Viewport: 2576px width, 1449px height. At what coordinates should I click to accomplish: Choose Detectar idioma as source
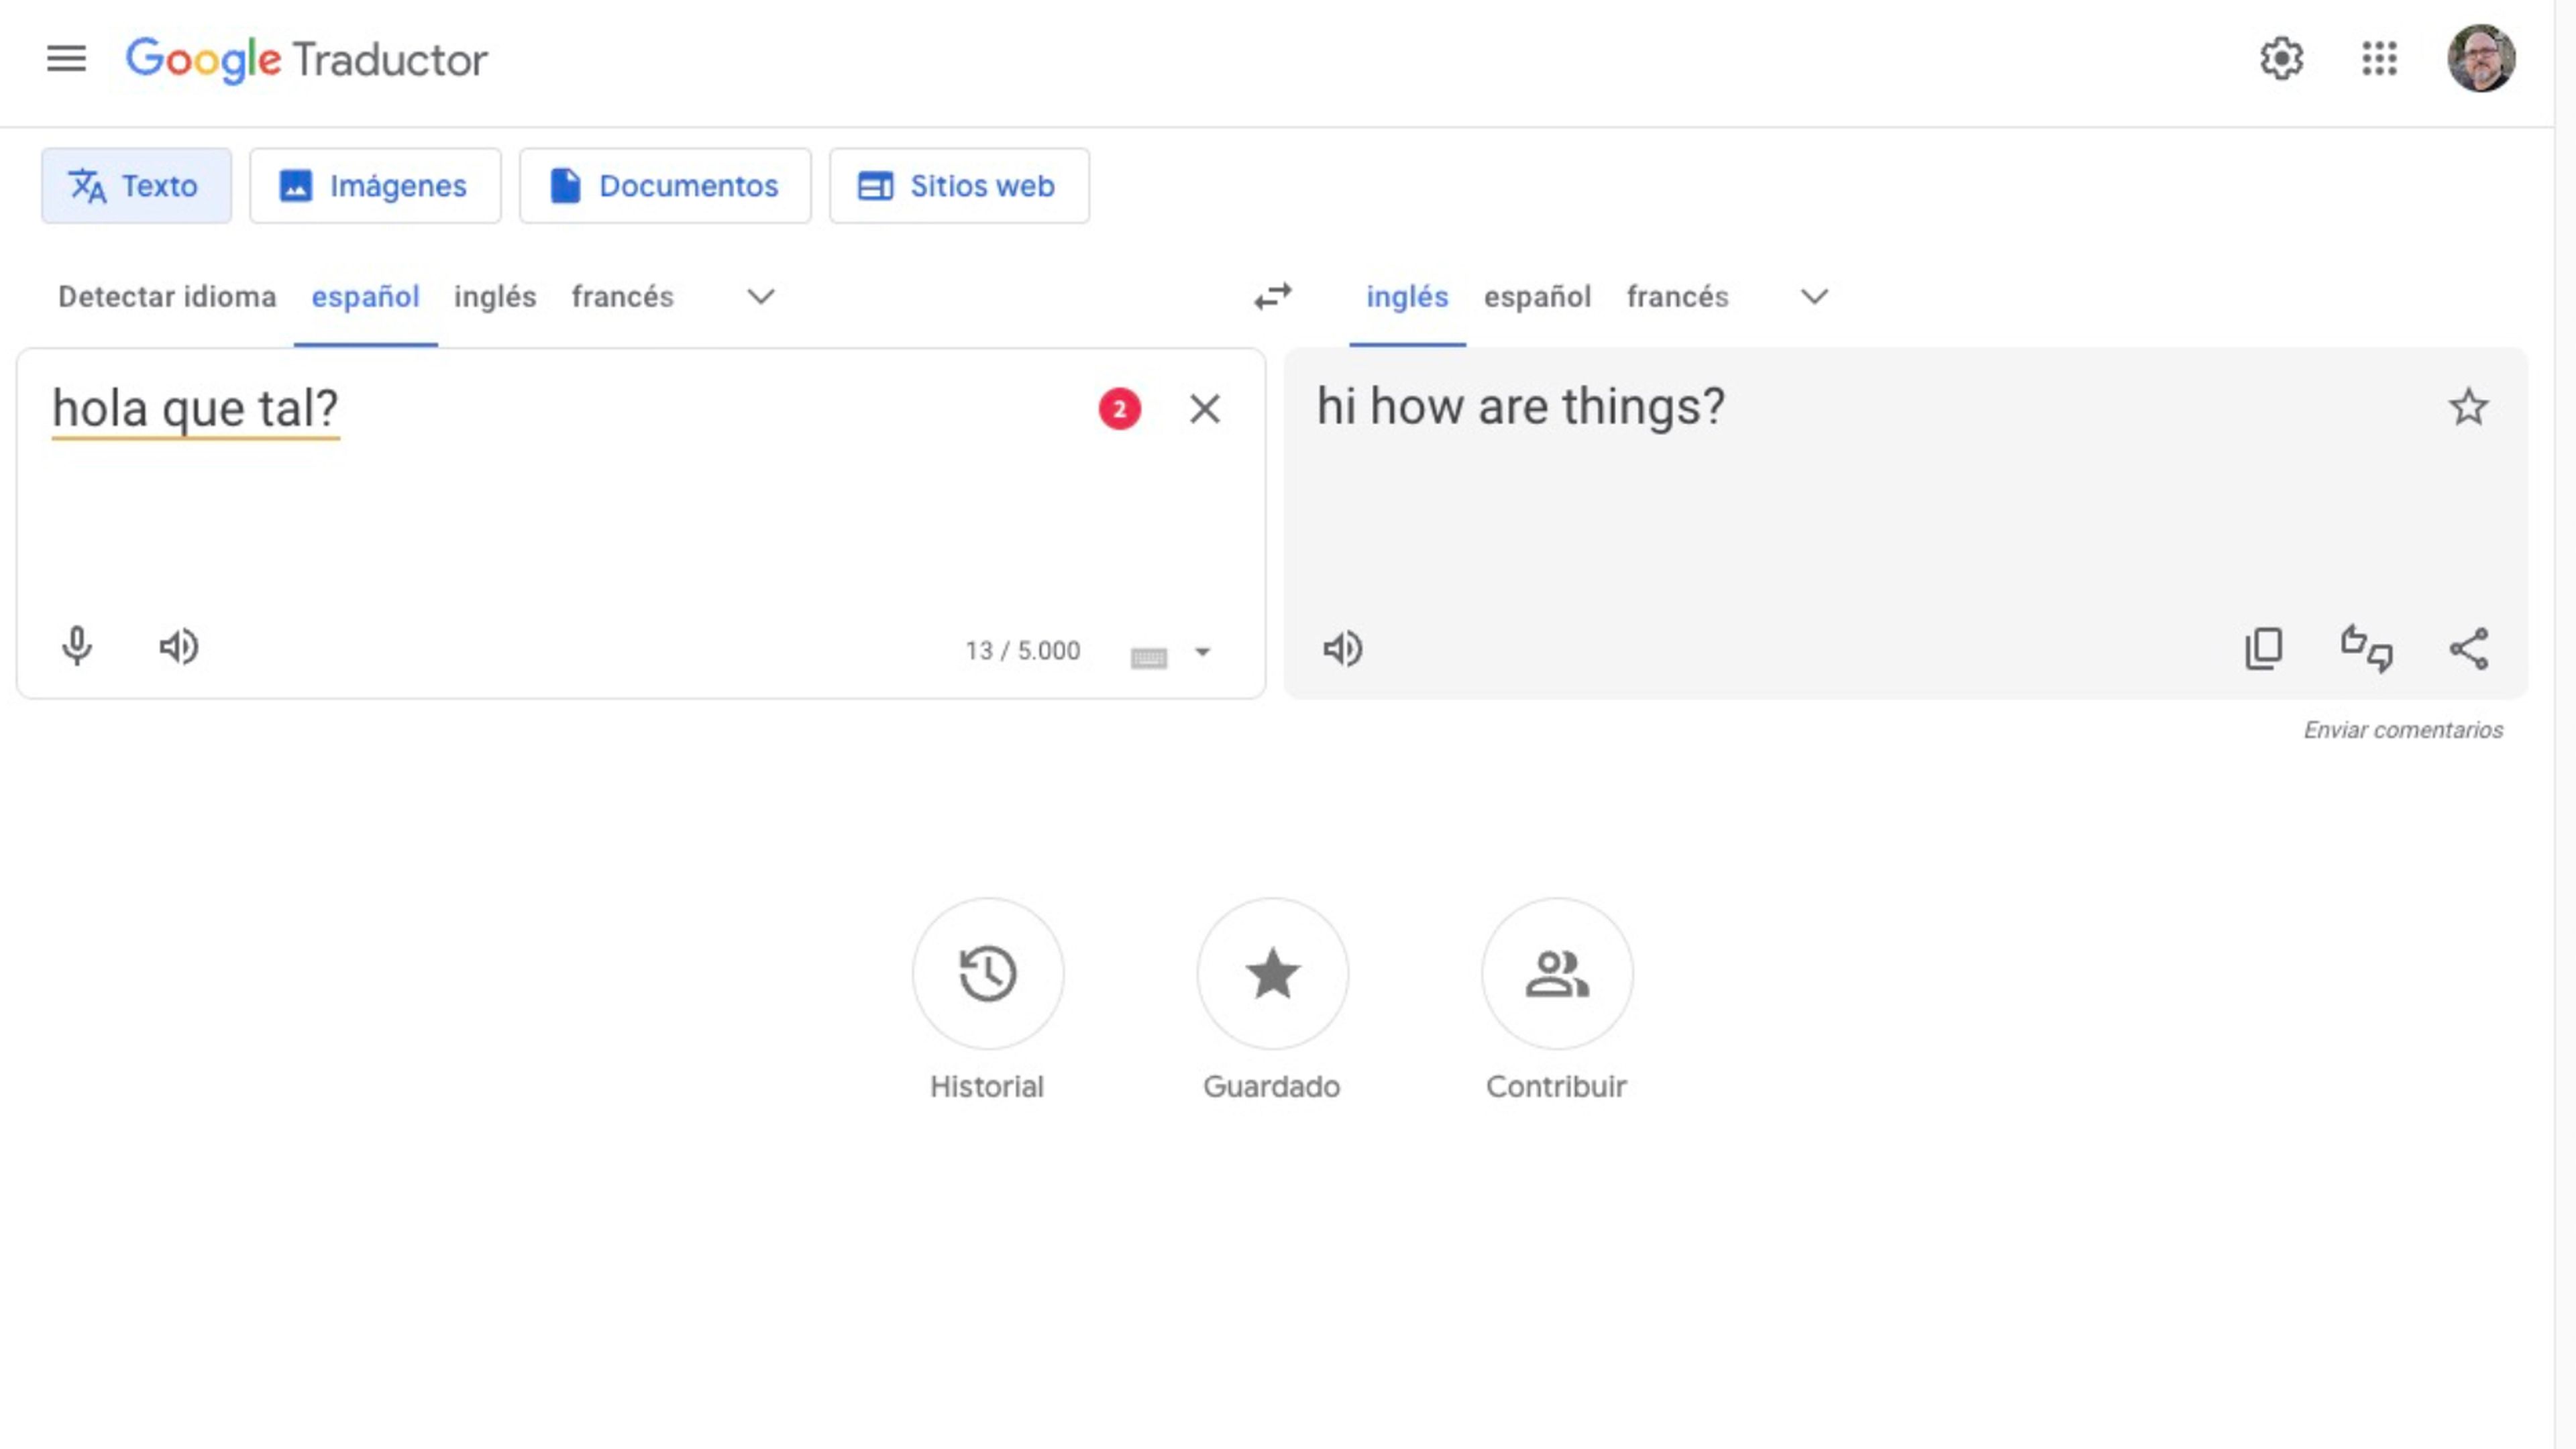(x=167, y=297)
